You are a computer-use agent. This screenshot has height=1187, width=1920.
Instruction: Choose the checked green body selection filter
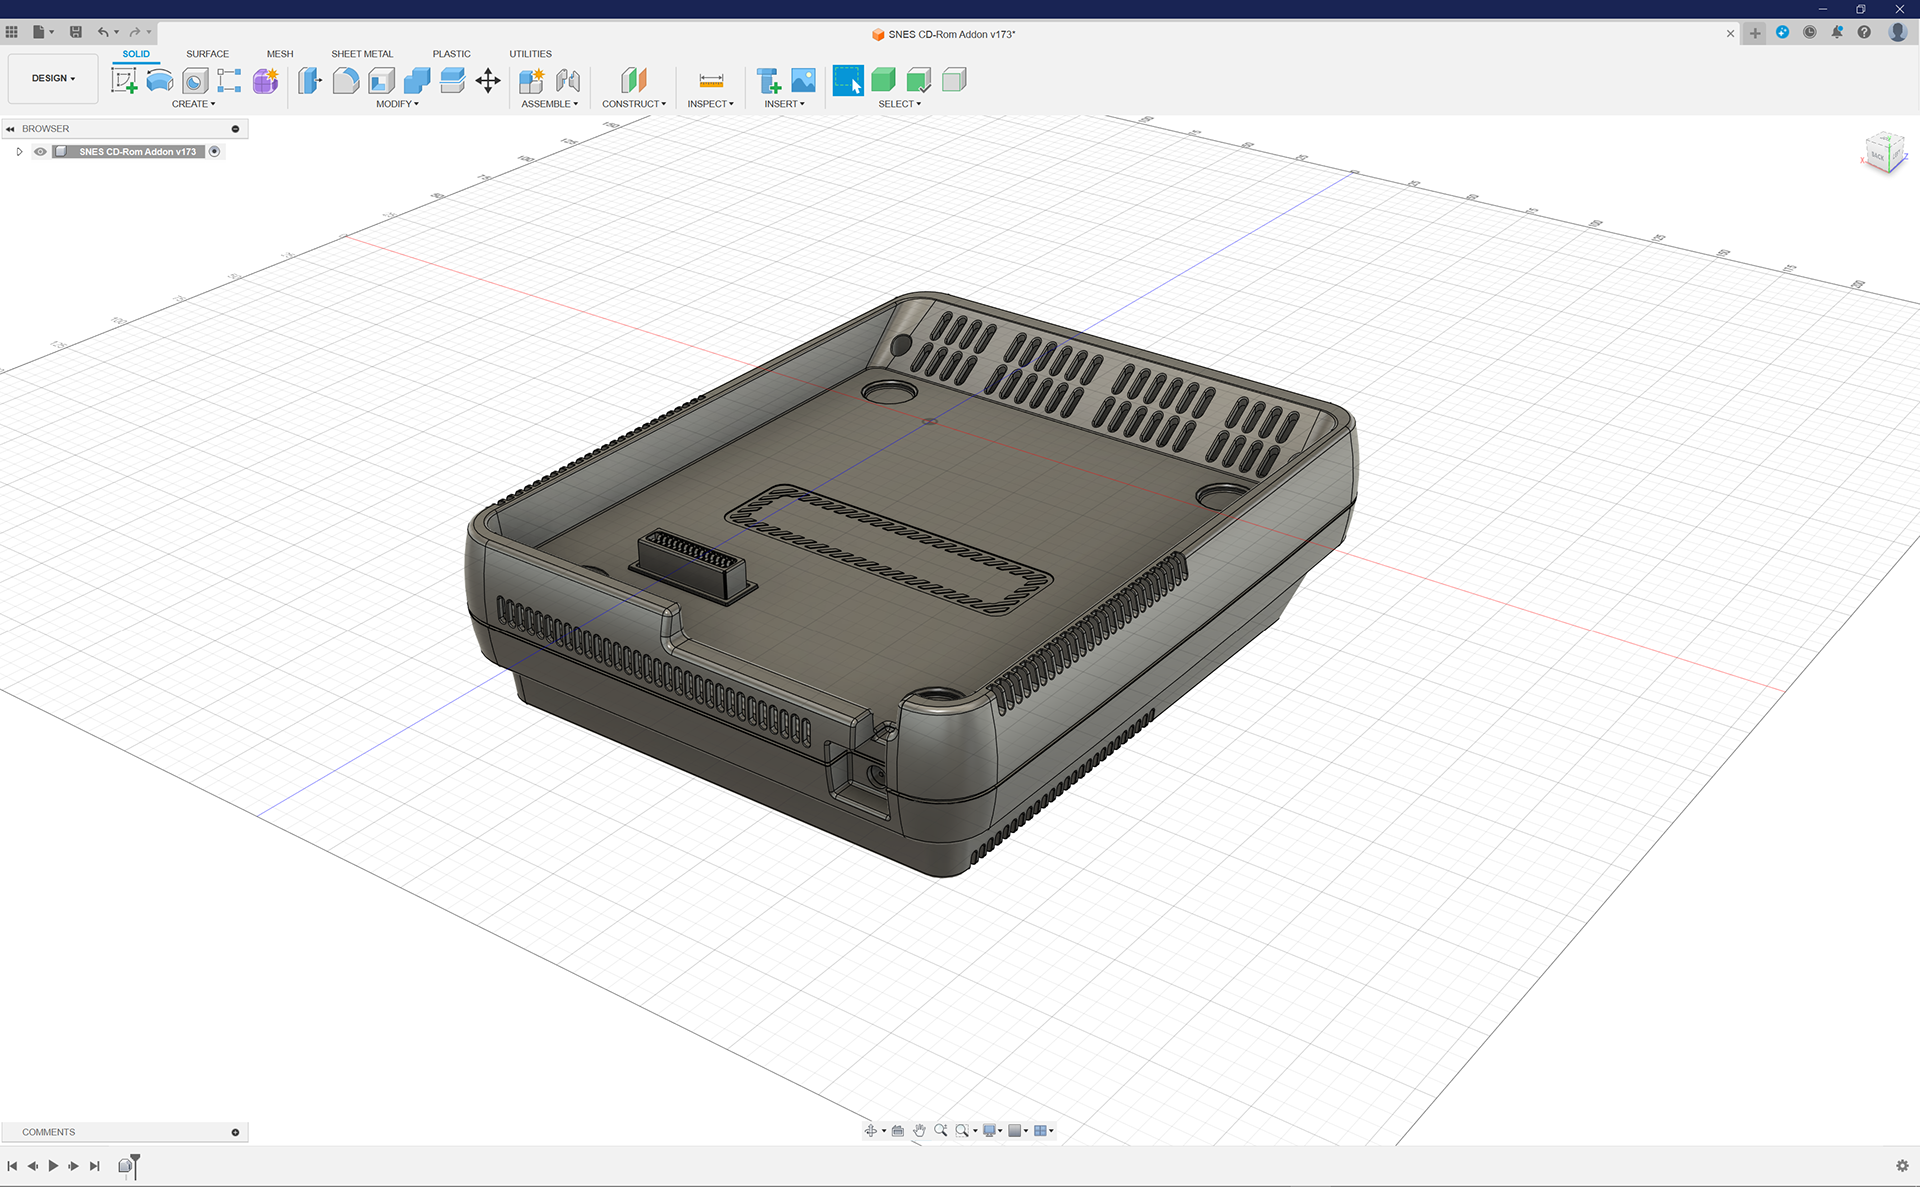919,80
